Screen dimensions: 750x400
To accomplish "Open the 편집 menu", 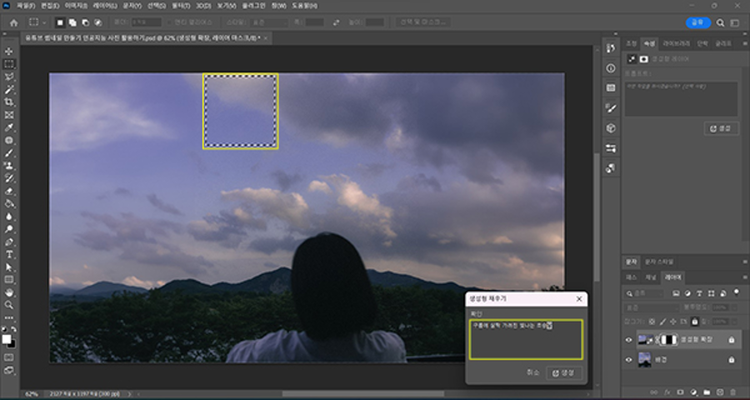I will (50, 6).
